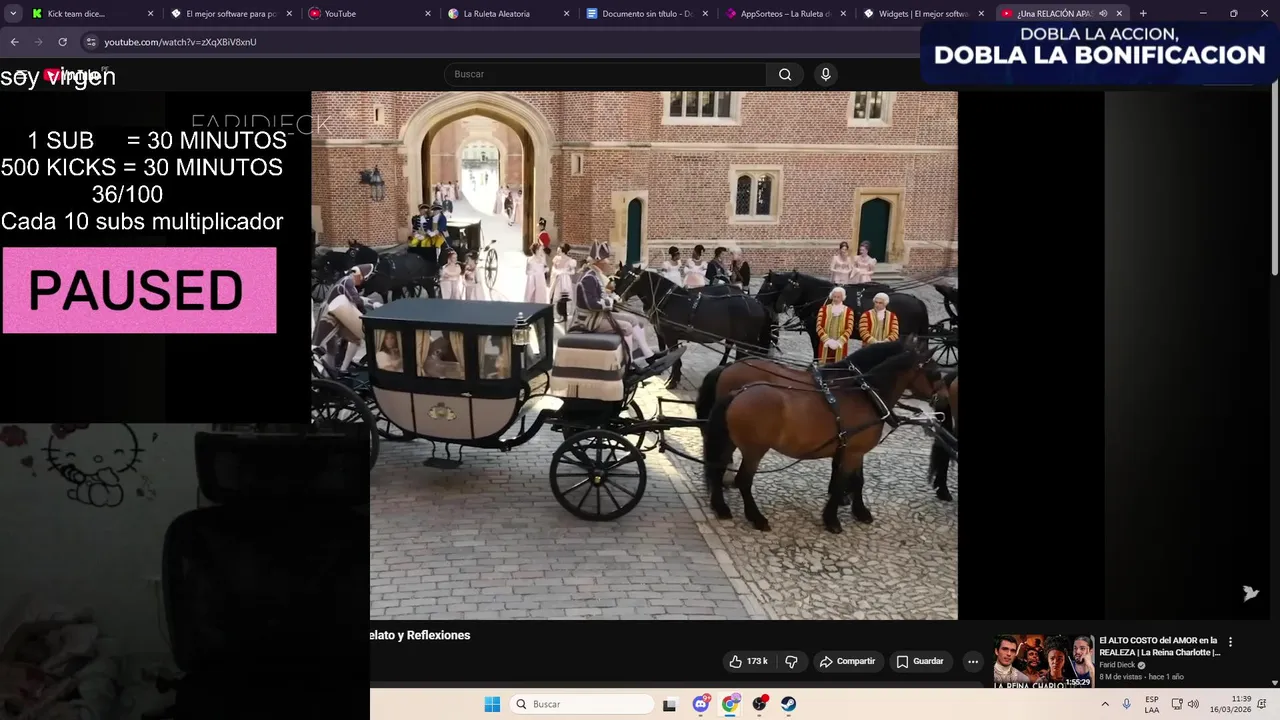
Task: Open options menu for recommended Reina Charlotte video
Action: pos(1230,642)
